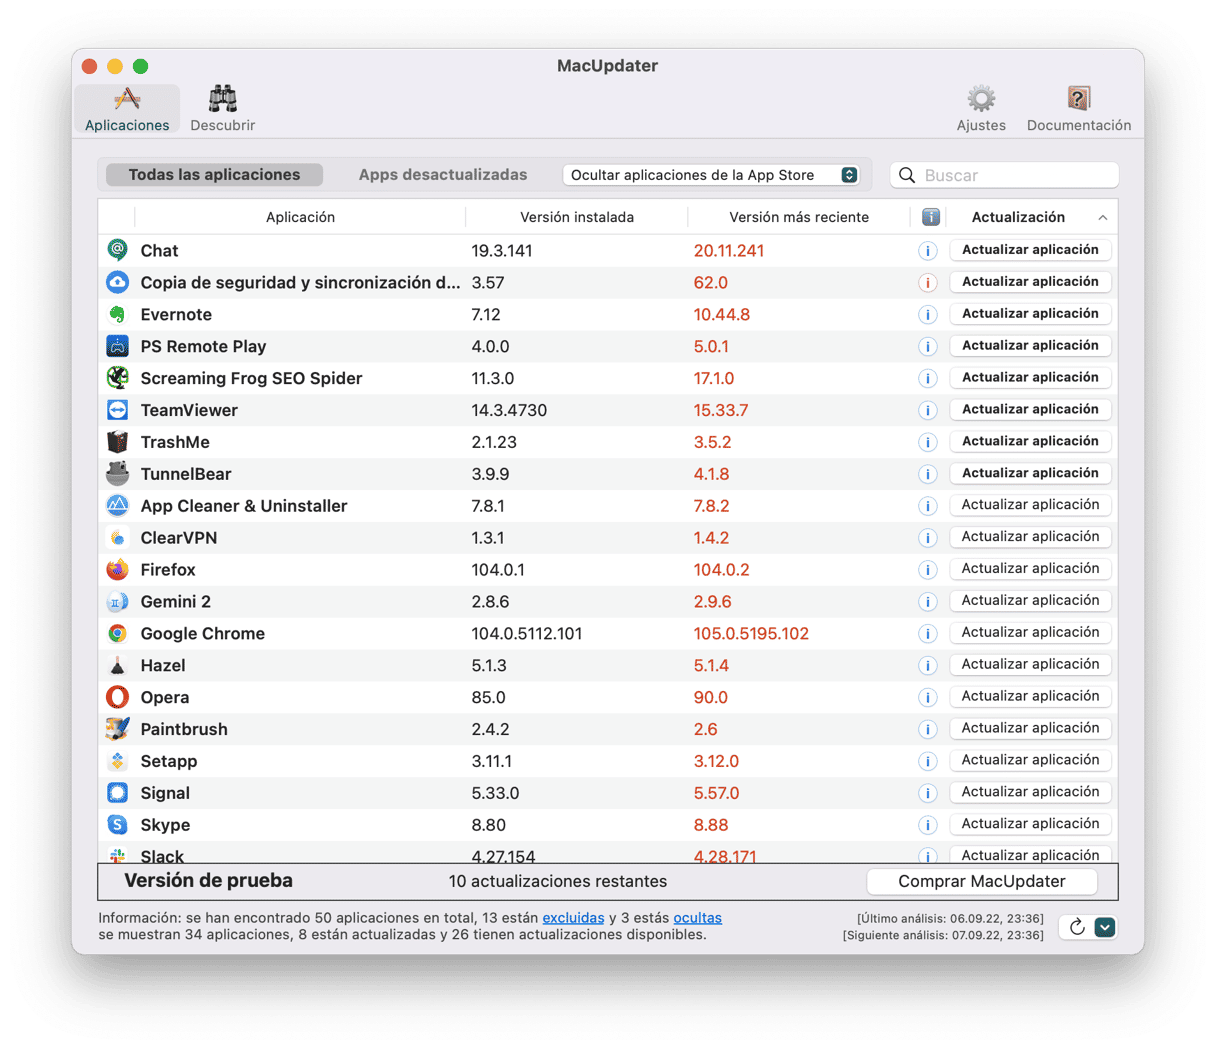Click the App Cleaner & Uninstaller icon
Image resolution: width=1216 pixels, height=1049 pixels.
click(x=118, y=506)
